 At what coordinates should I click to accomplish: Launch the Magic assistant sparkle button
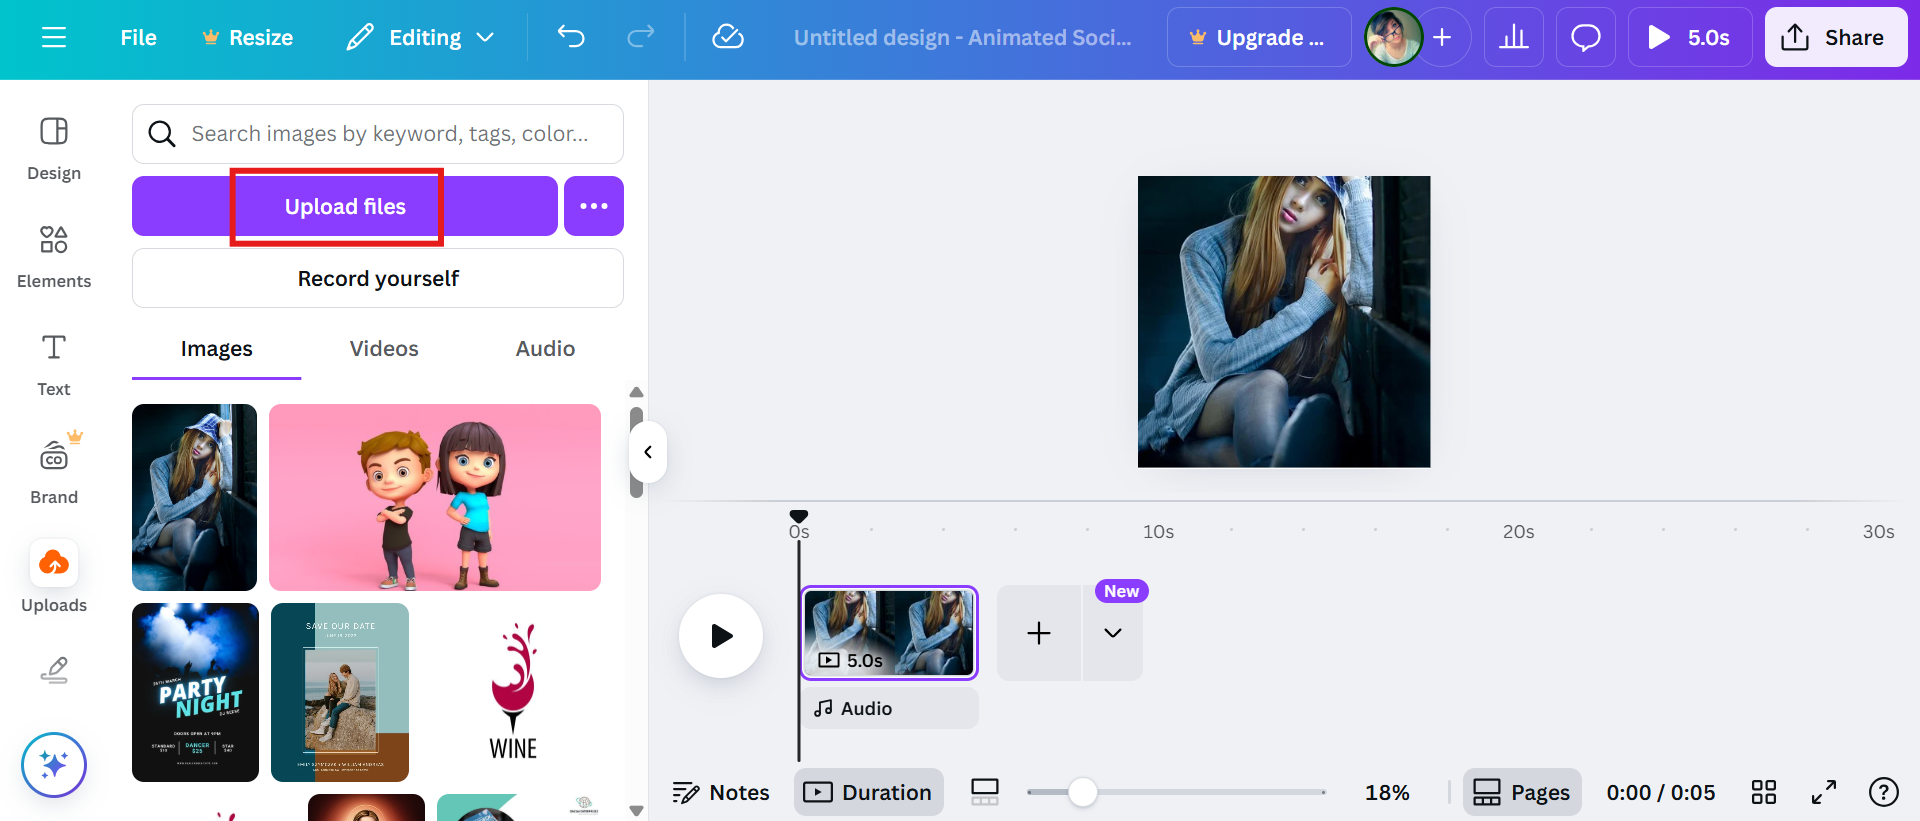54,765
